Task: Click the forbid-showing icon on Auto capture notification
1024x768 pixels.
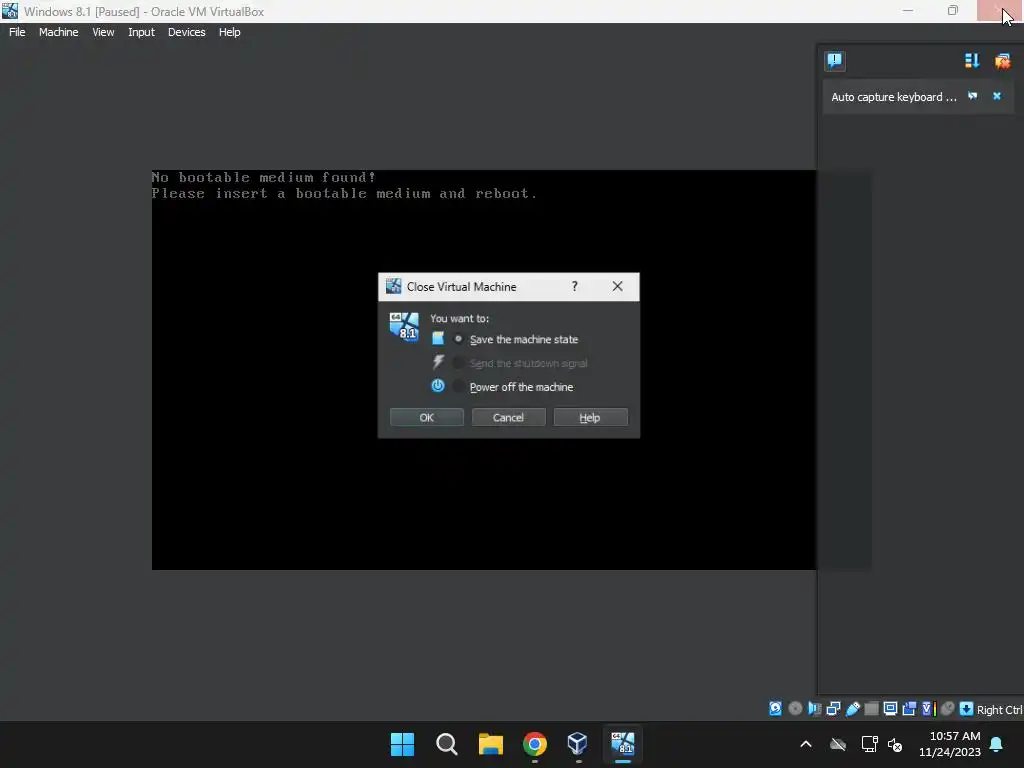Action: click(x=972, y=96)
